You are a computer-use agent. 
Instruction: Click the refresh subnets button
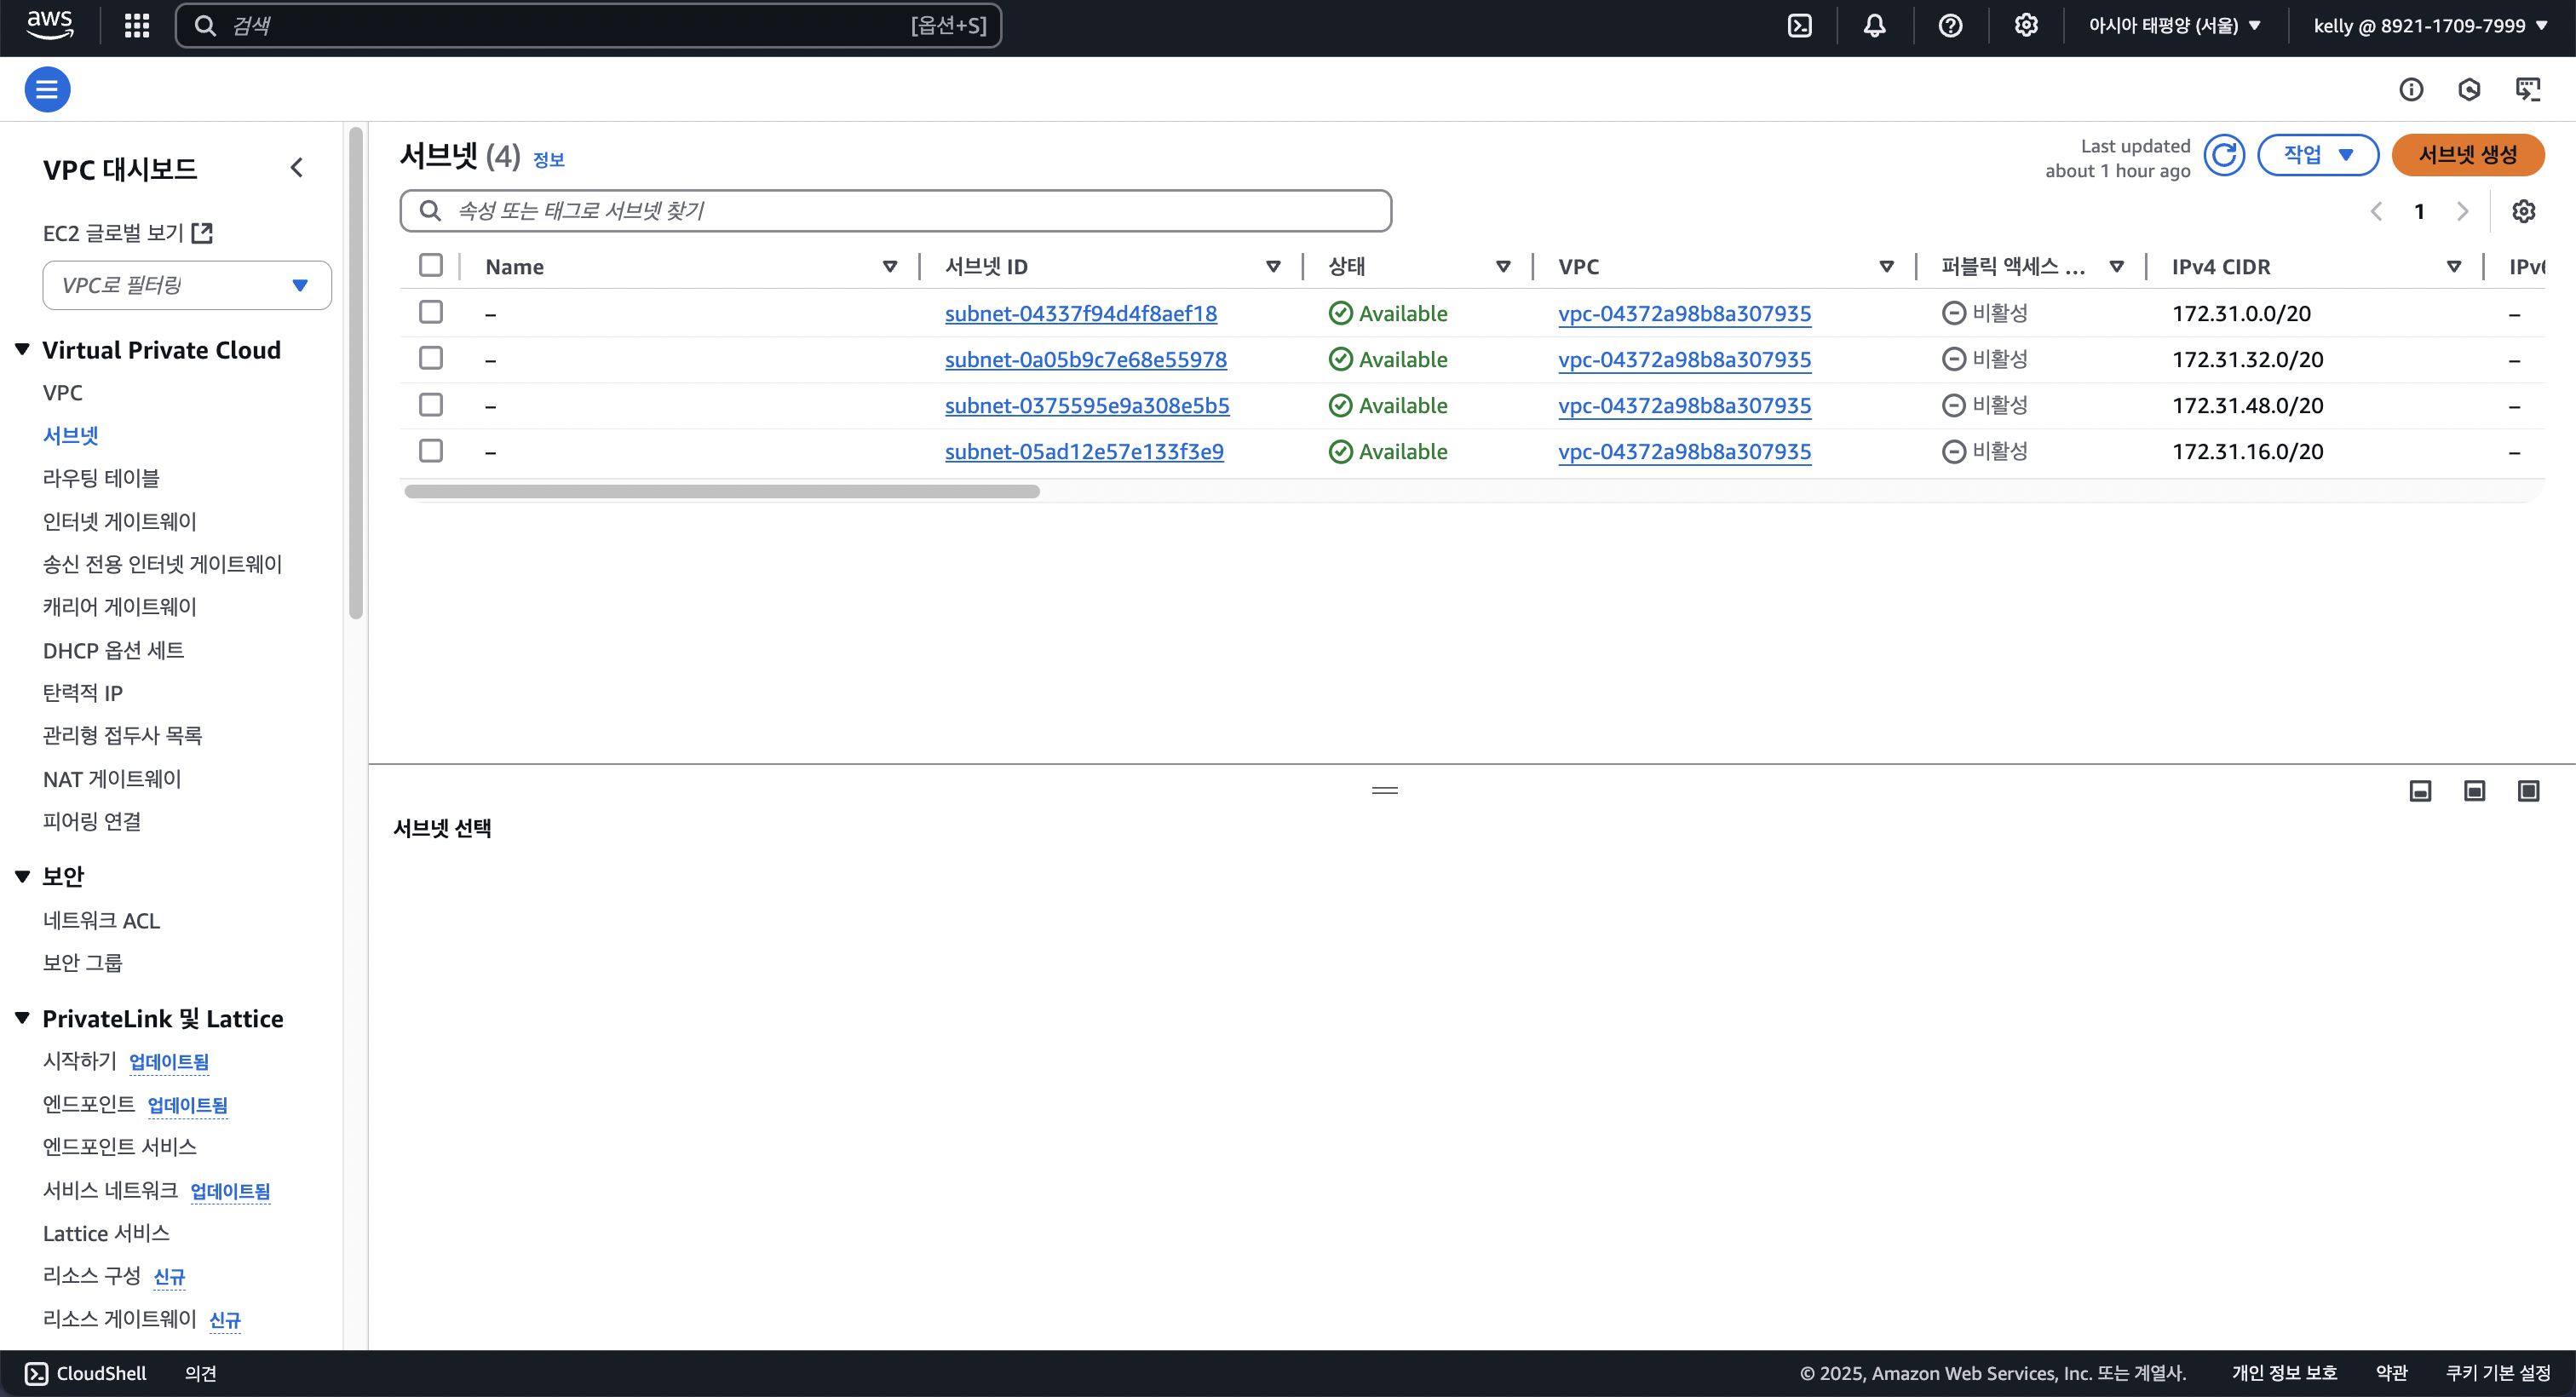coord(2224,155)
